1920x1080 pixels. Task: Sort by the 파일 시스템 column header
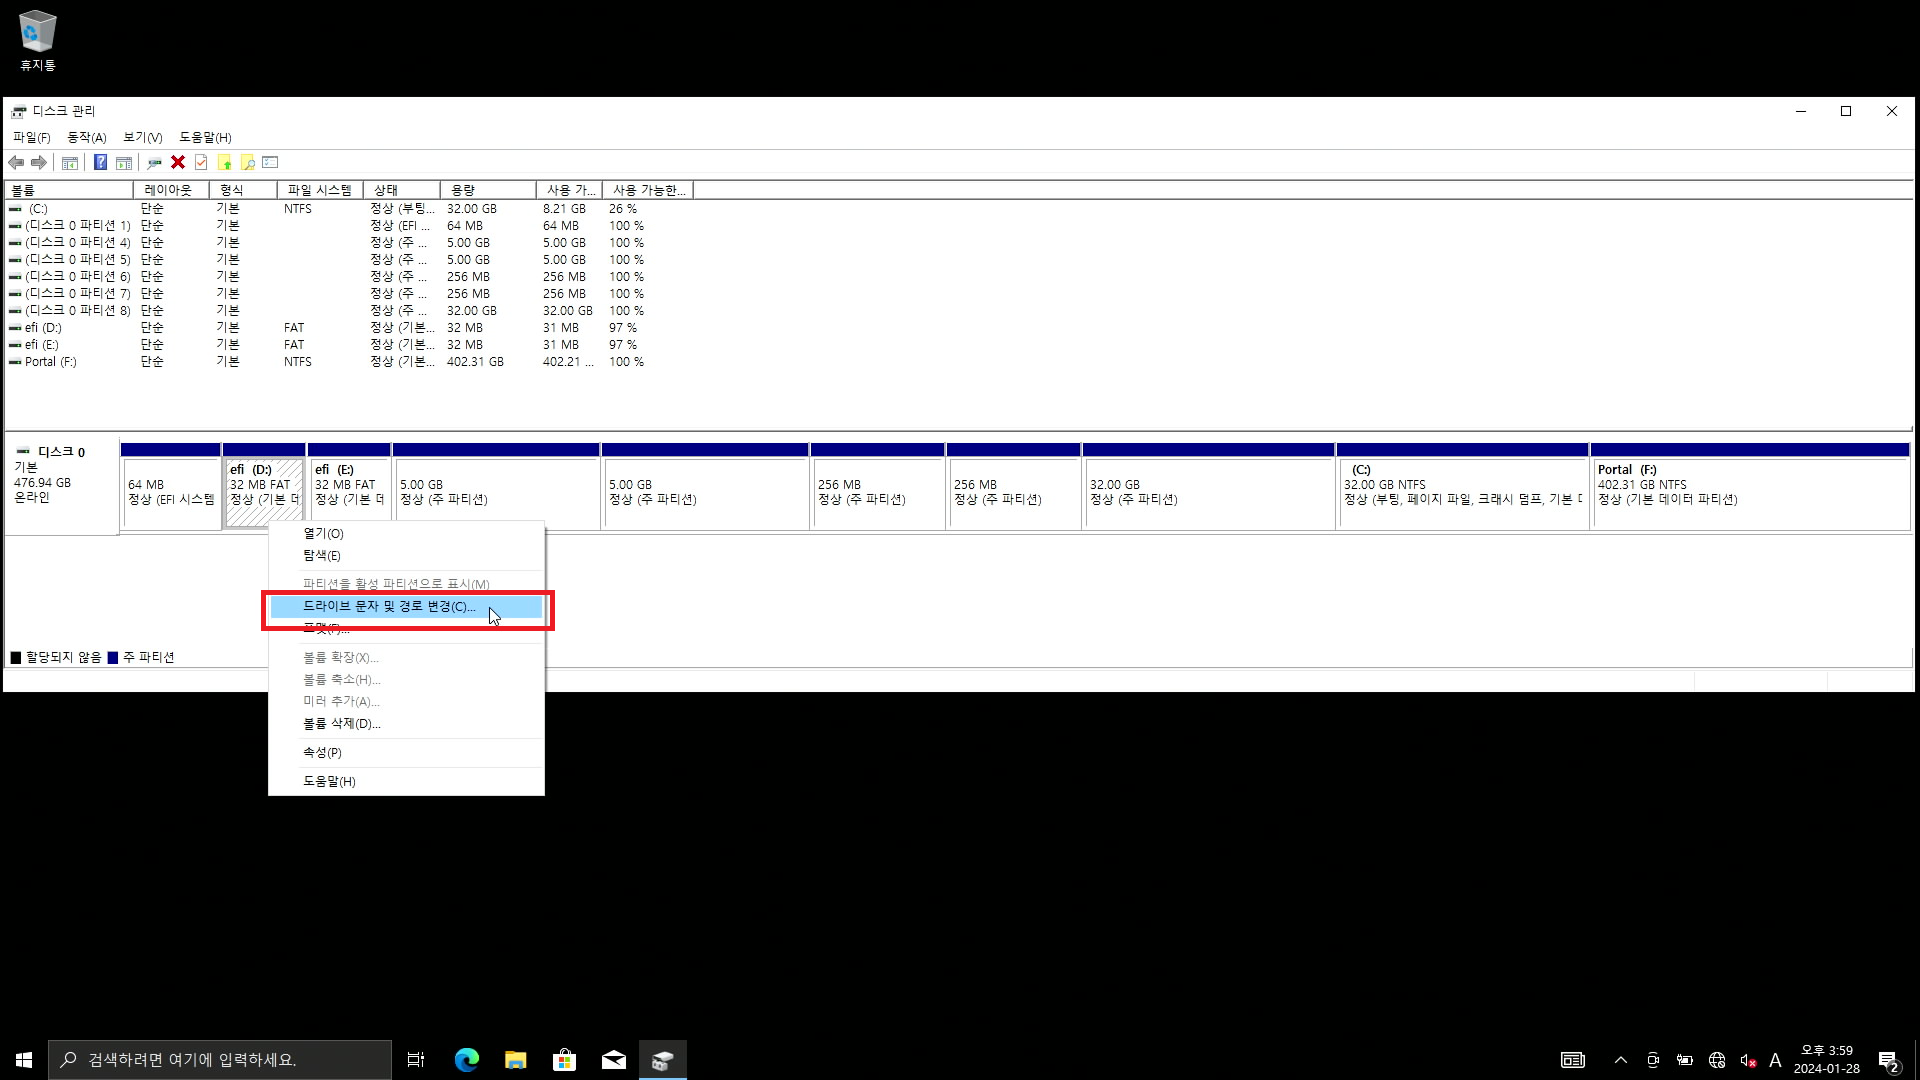tap(319, 190)
